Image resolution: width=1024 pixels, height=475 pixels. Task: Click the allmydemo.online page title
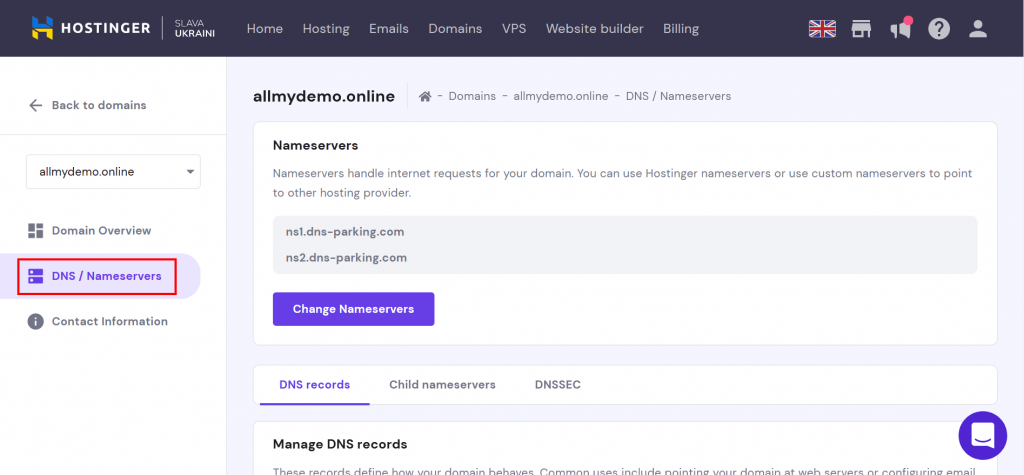tap(324, 97)
